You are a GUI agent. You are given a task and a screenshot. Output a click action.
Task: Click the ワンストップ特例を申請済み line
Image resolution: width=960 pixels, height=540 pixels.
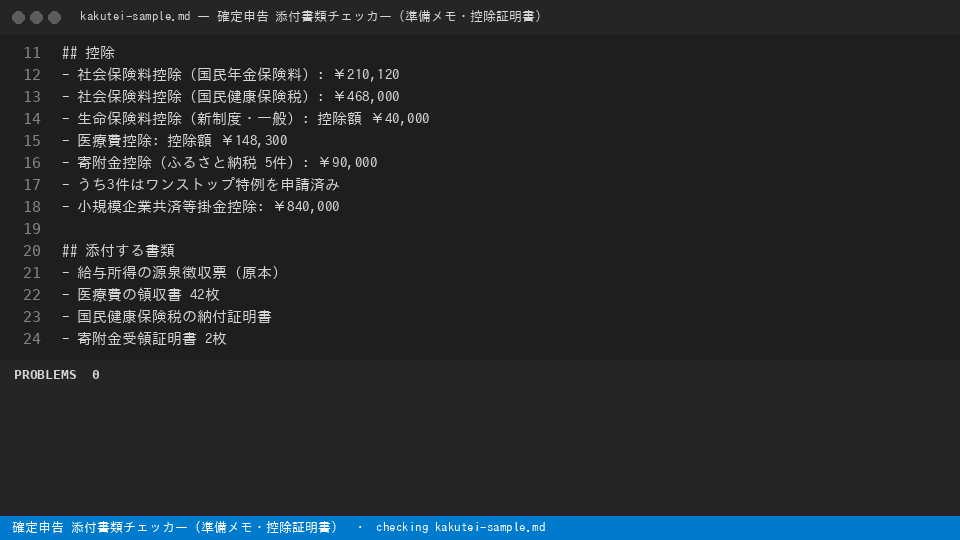tap(201, 185)
